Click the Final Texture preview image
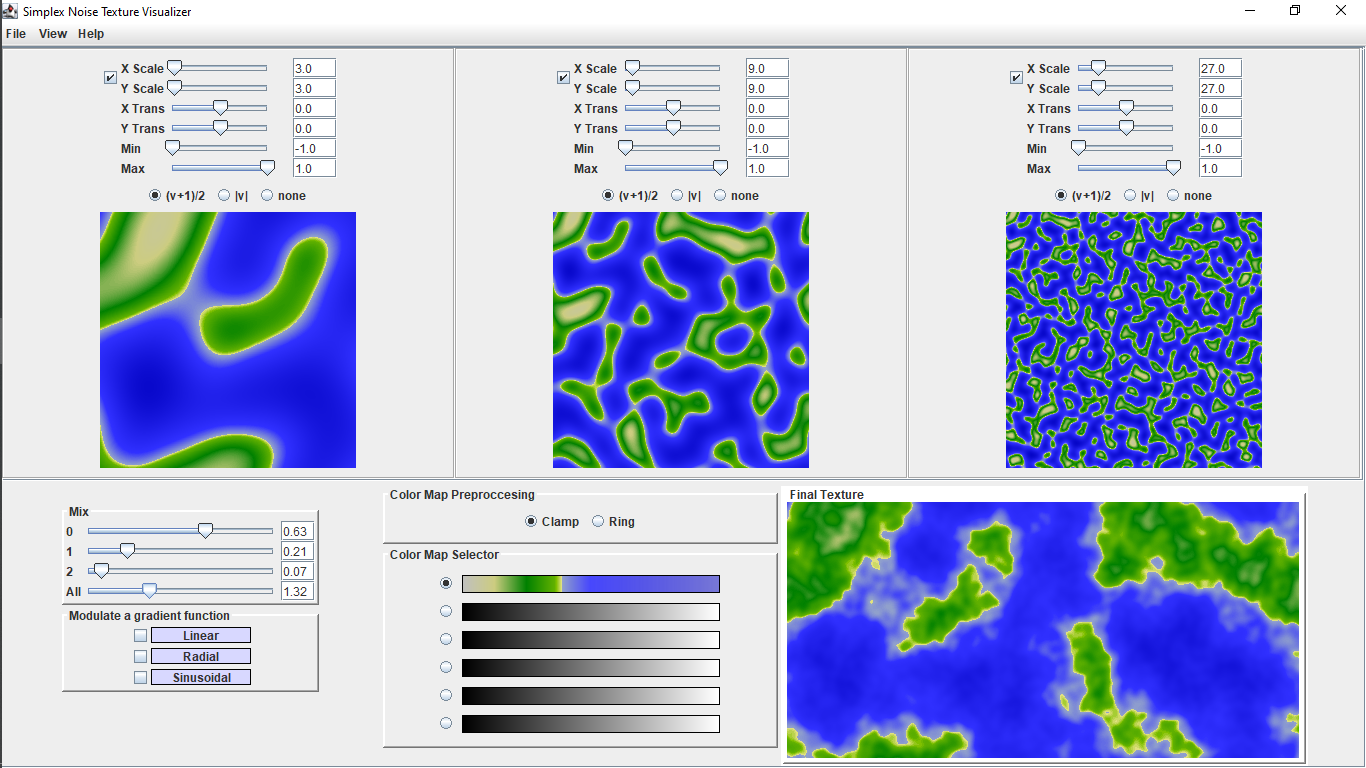This screenshot has width=1366, height=768. pos(1043,630)
